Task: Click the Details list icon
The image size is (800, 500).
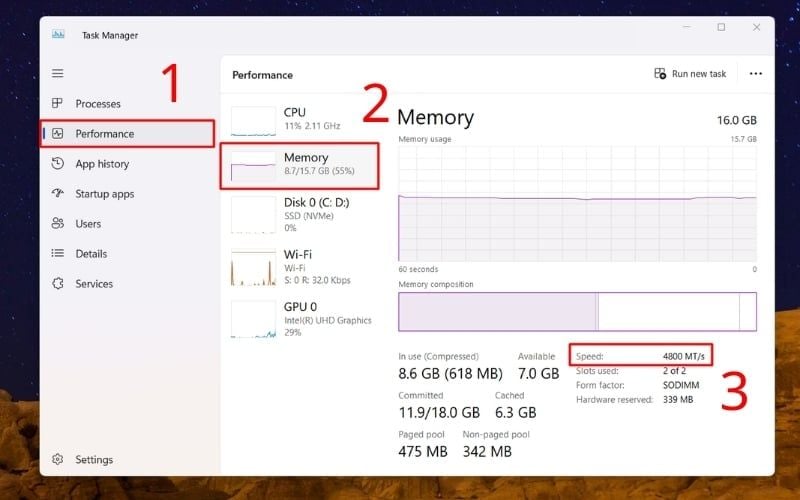Action: point(57,254)
